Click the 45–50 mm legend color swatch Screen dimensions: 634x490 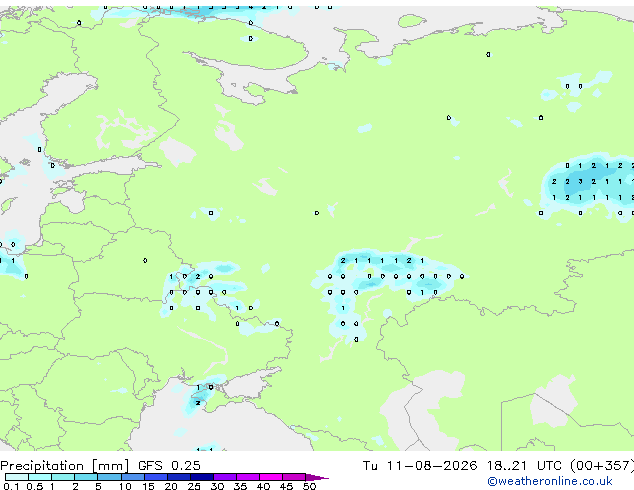pyautogui.click(x=294, y=477)
